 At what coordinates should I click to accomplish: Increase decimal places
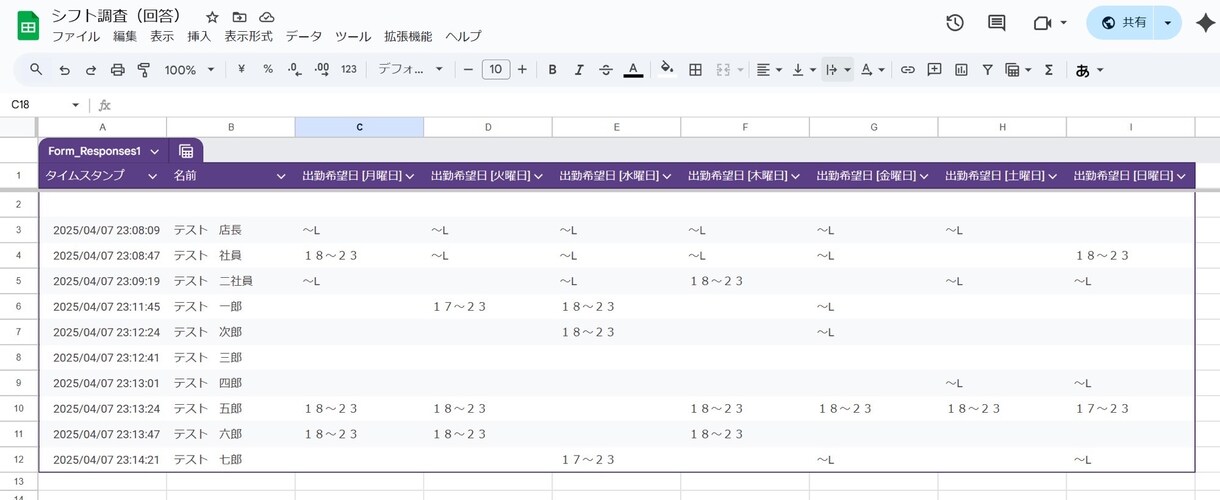[322, 70]
